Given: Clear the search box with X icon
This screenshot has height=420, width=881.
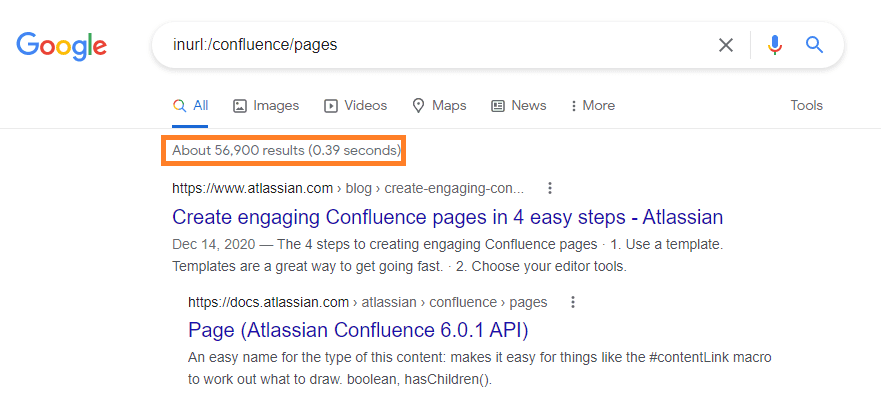Looking at the screenshot, I should tap(726, 45).
